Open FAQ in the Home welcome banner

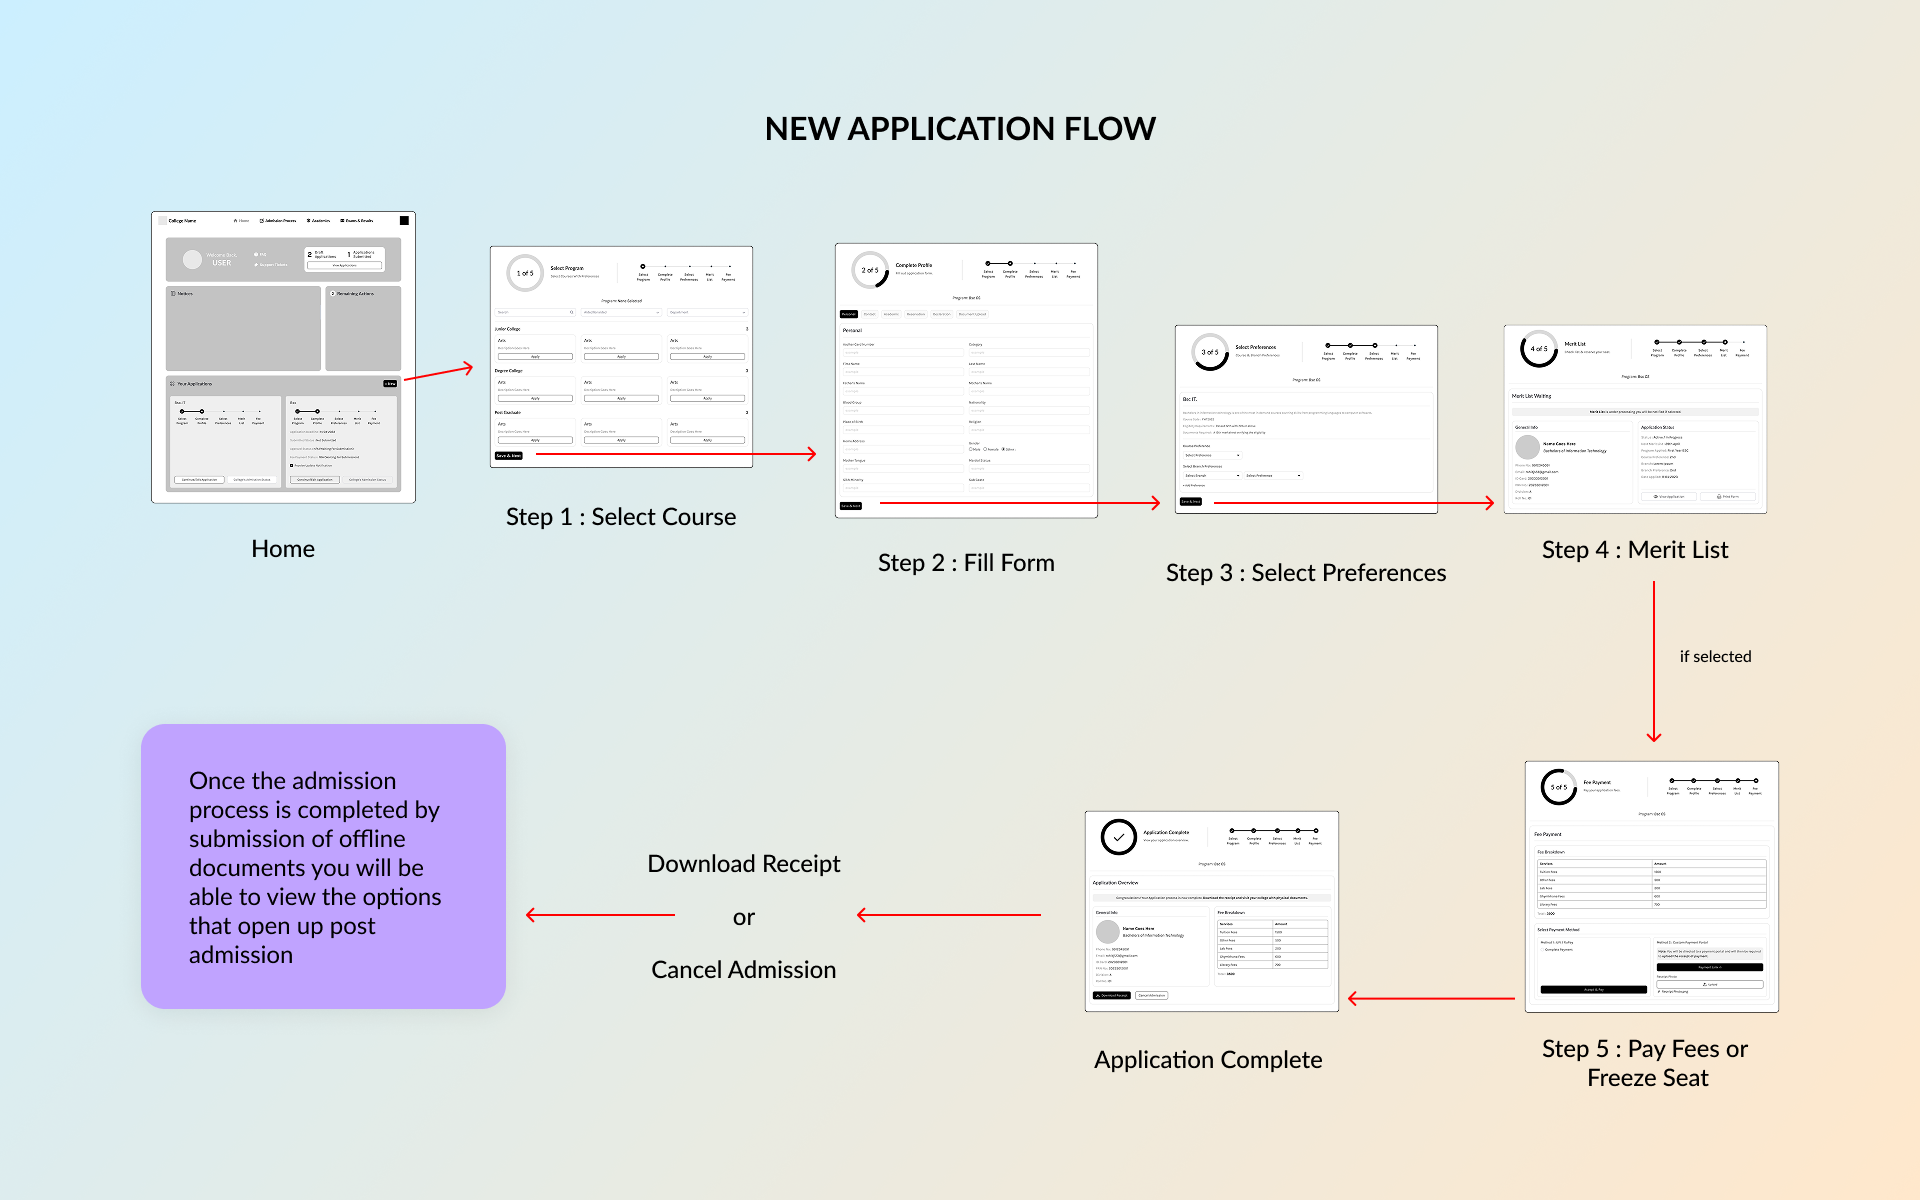coord(261,255)
